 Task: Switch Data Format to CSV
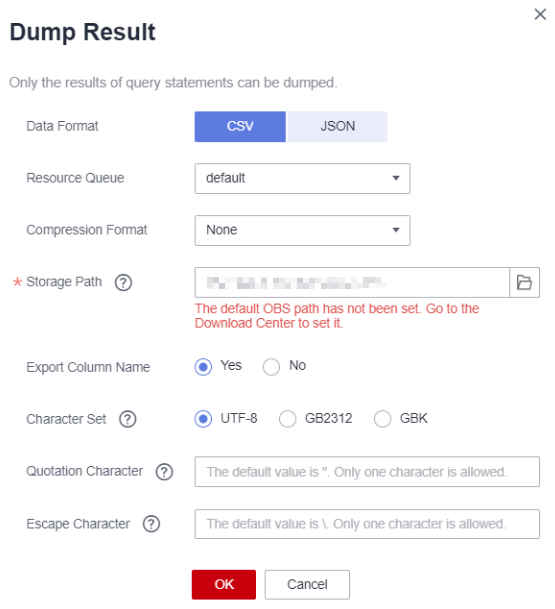[240, 127]
